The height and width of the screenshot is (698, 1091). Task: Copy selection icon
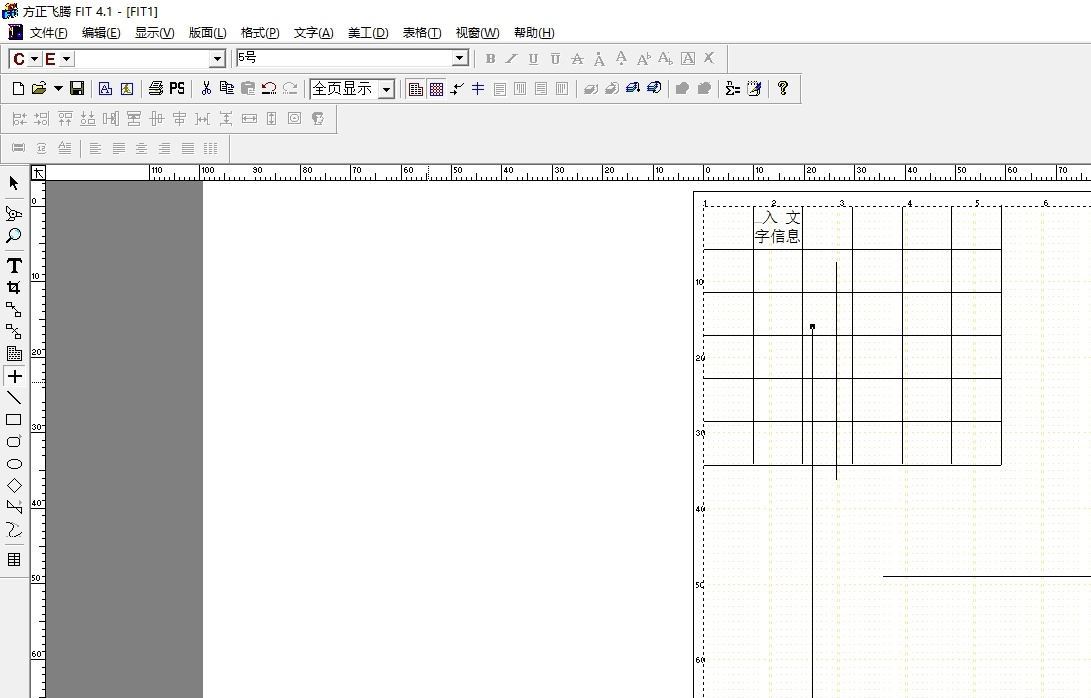click(x=227, y=88)
